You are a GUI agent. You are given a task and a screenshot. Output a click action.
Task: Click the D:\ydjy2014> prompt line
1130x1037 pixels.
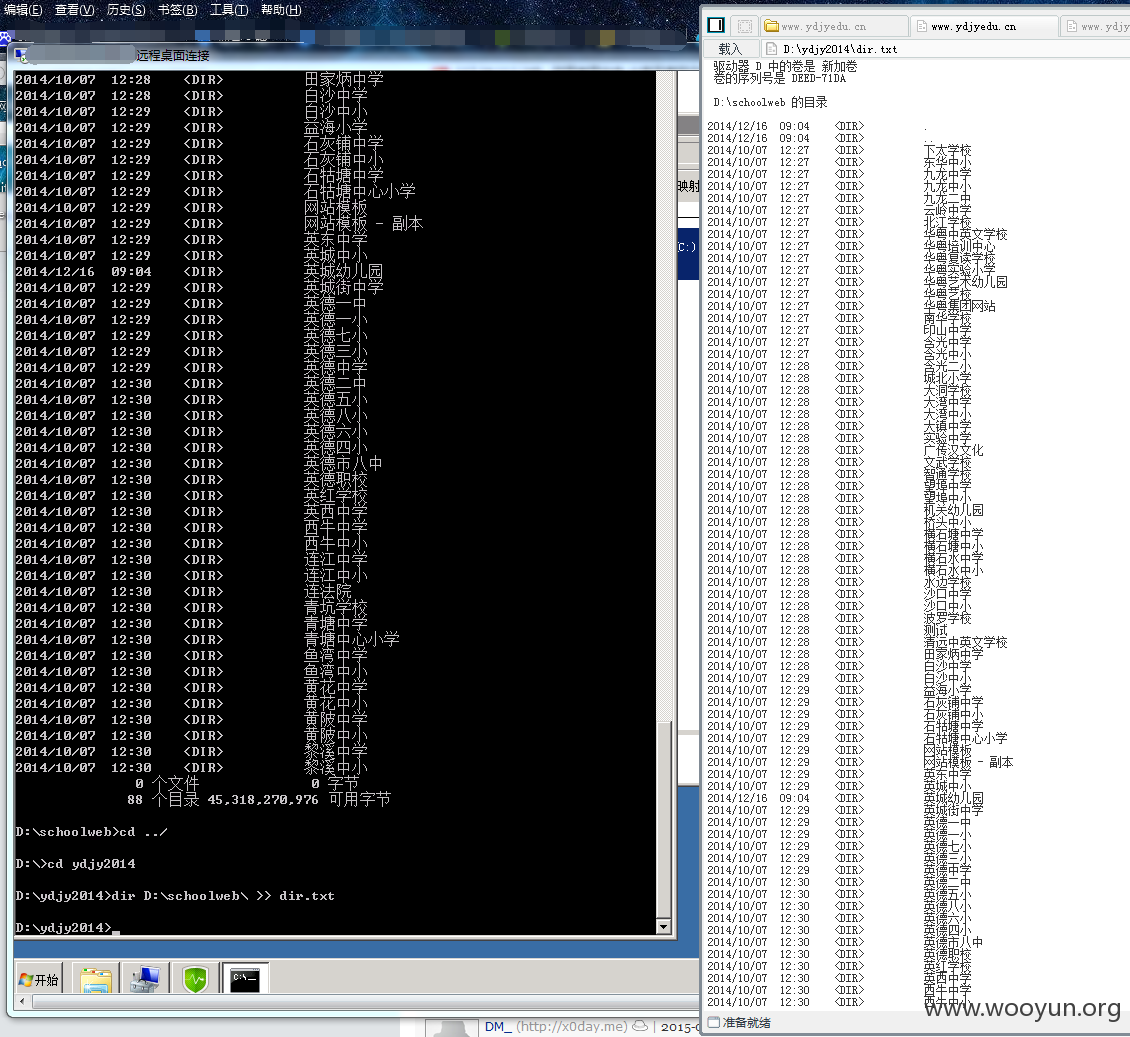pyautogui.click(x=63, y=927)
